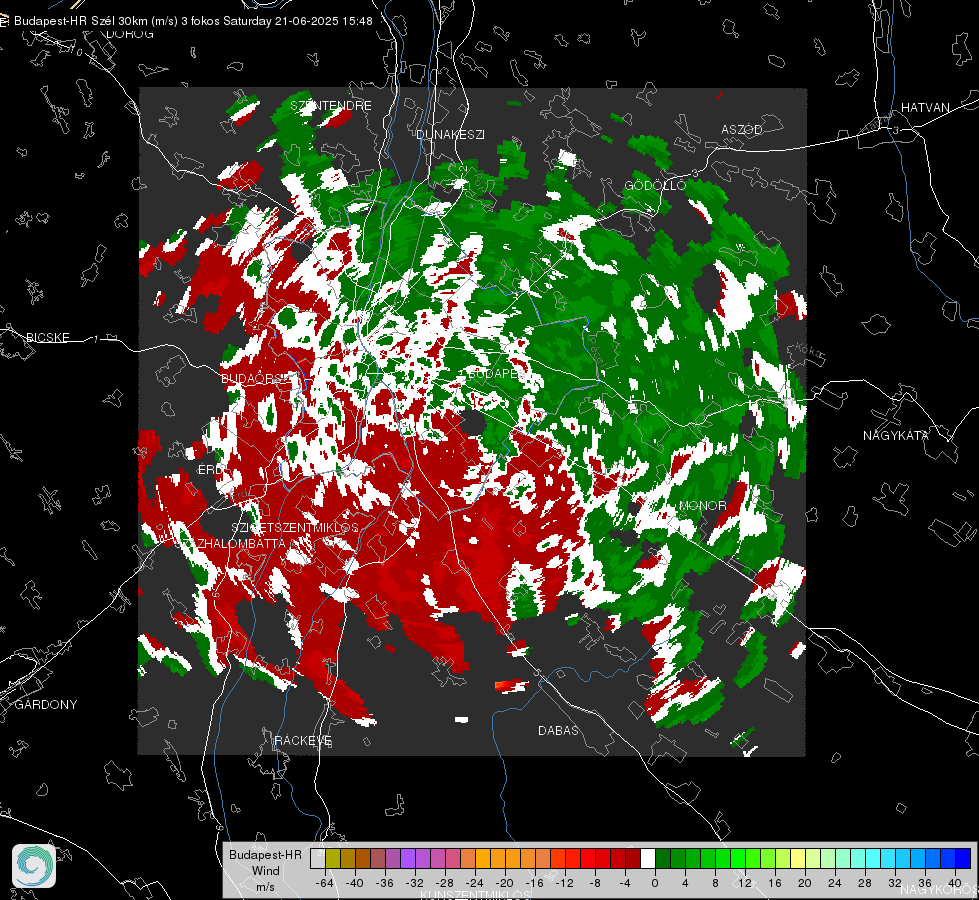Click the SZENTENDRE map label
The width and height of the screenshot is (979, 900).
(x=331, y=106)
